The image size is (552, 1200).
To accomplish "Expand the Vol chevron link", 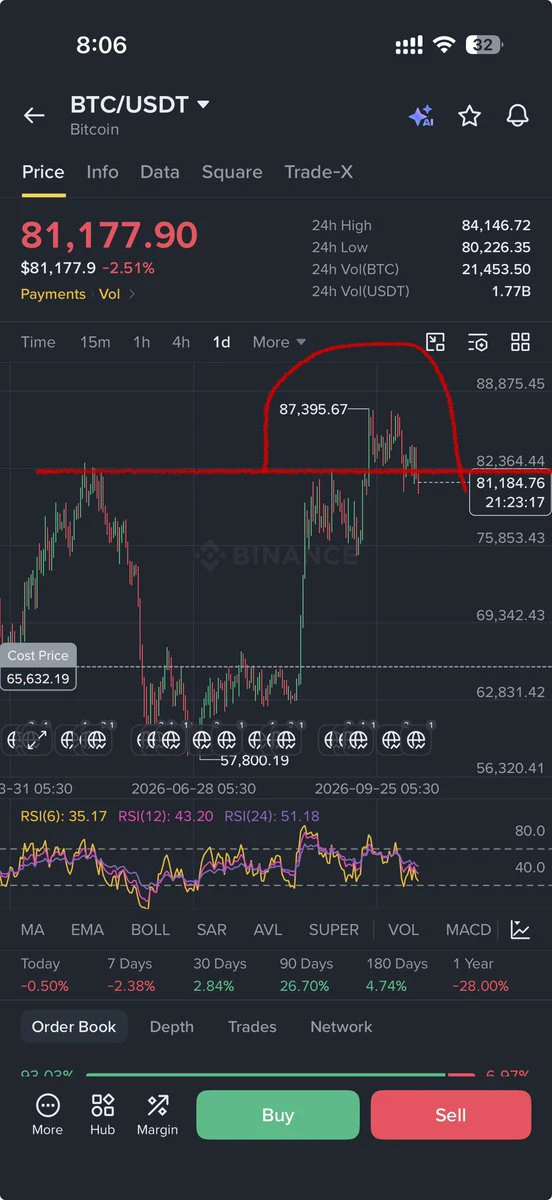I will (x=118, y=294).
